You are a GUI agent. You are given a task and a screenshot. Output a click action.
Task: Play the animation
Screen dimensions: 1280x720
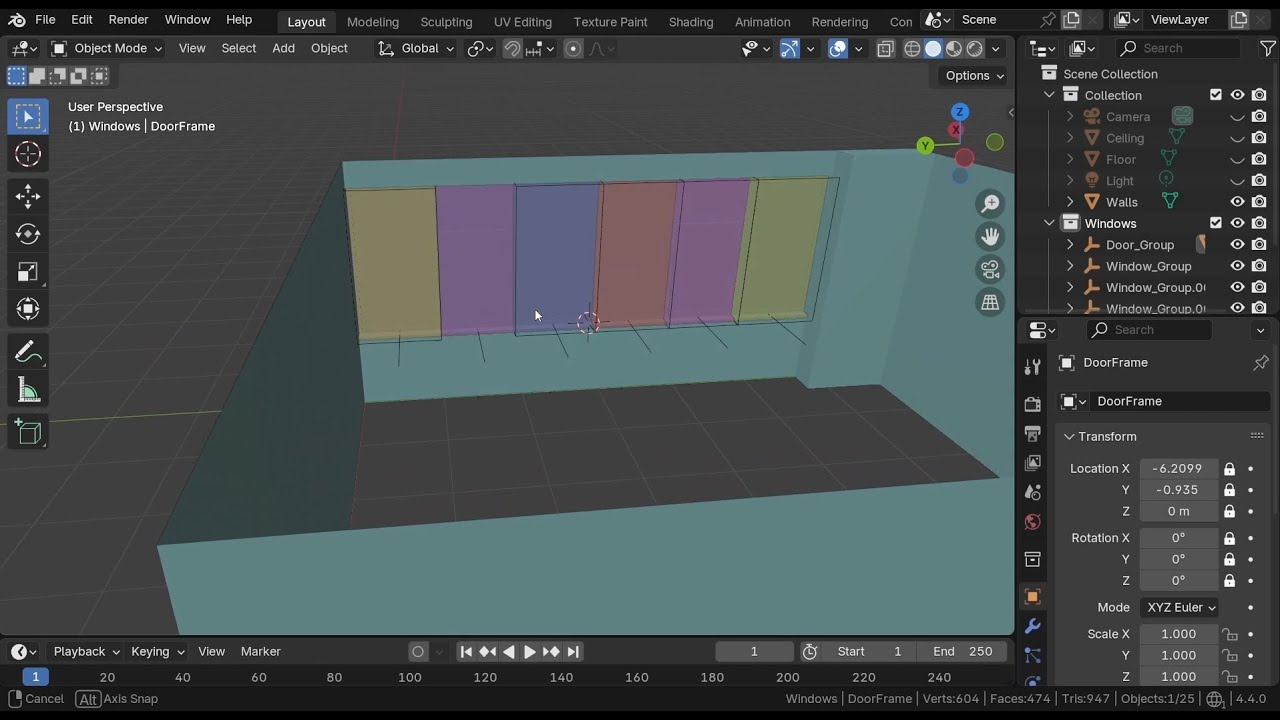coord(530,651)
